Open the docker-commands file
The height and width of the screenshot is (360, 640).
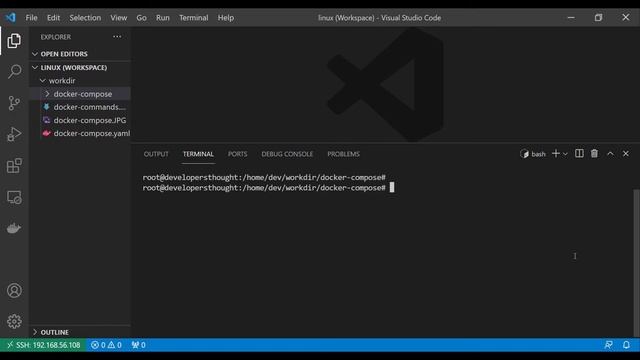(80, 107)
